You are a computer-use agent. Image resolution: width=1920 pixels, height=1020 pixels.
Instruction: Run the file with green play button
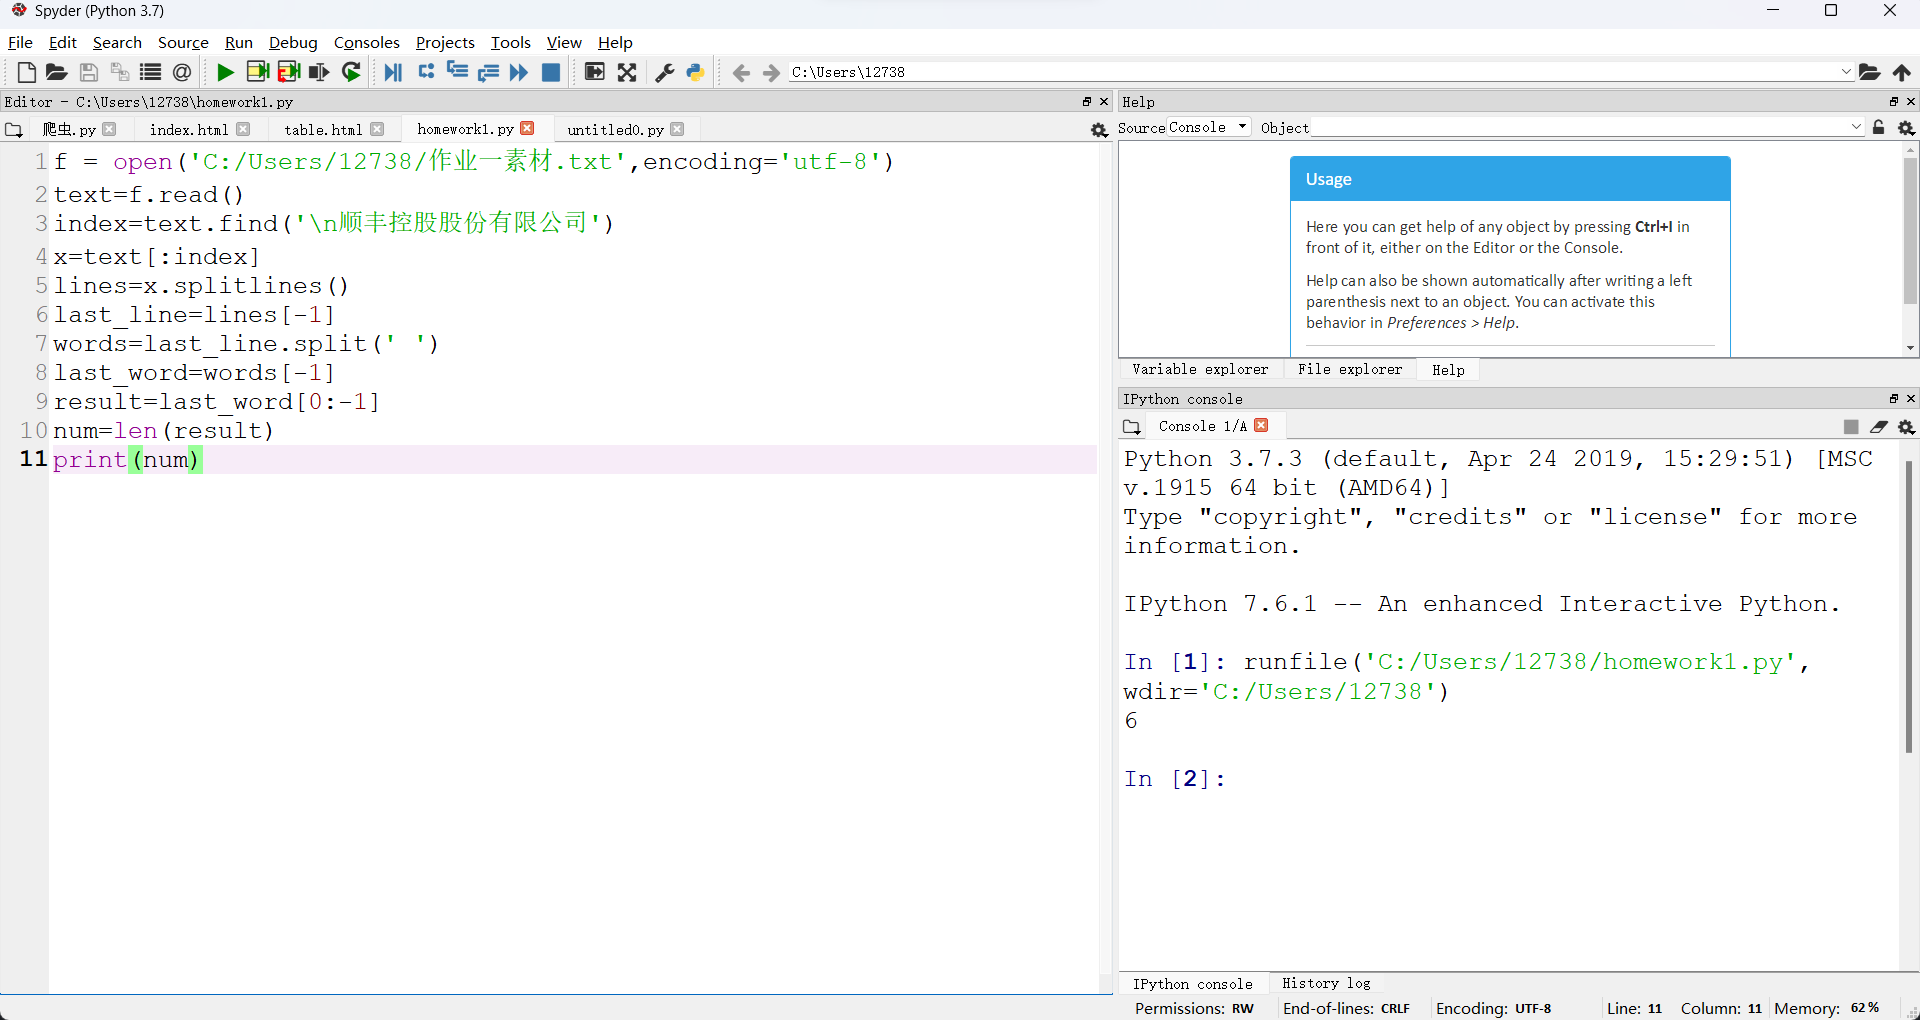click(225, 72)
